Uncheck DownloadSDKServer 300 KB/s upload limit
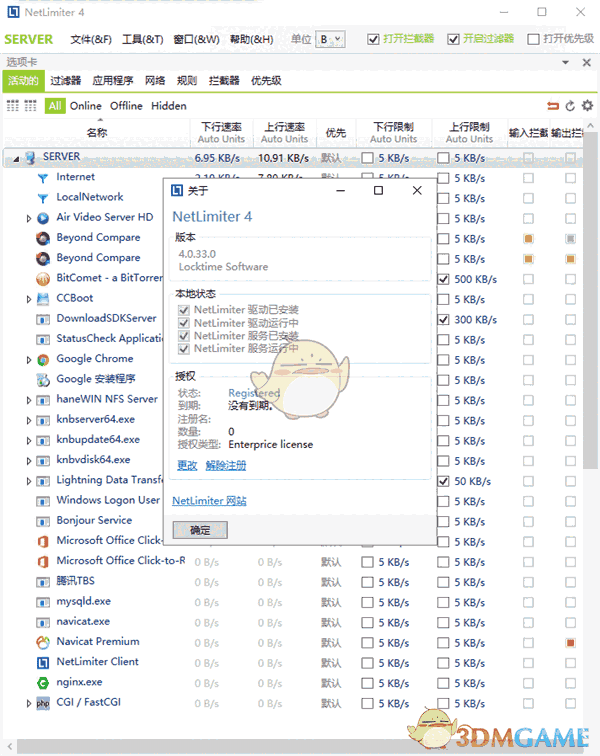 pos(443,320)
